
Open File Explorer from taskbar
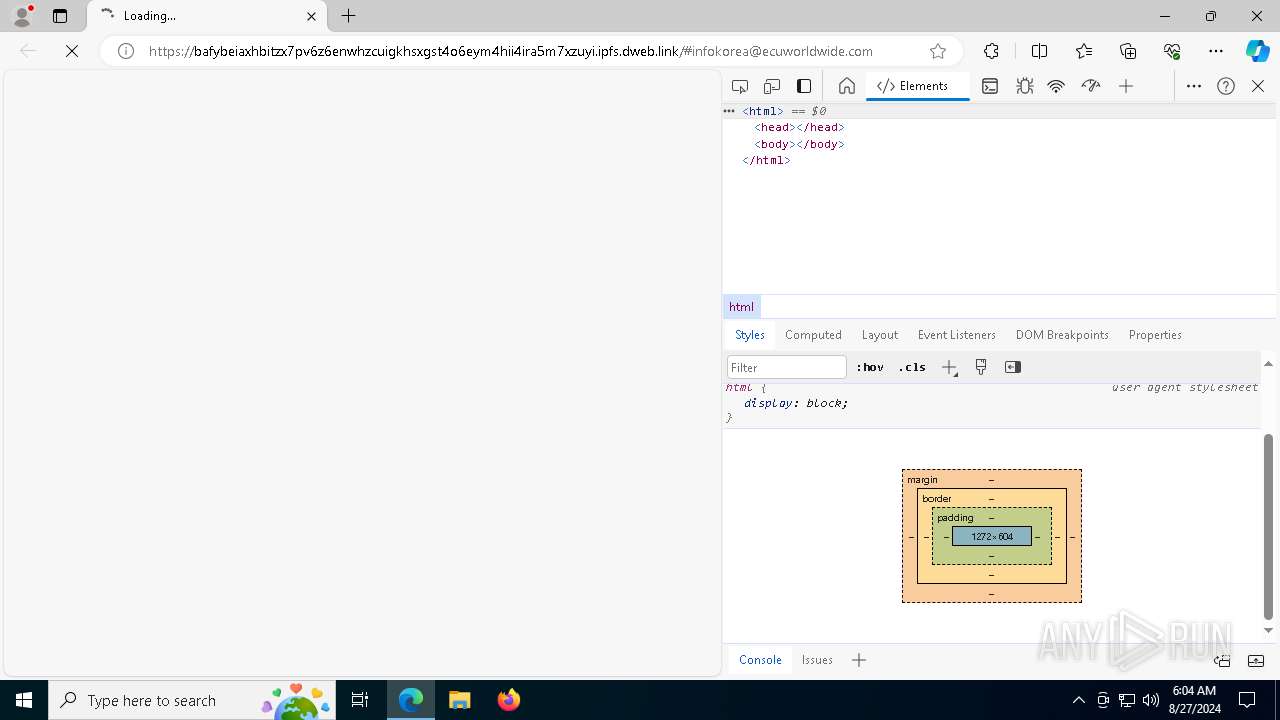click(x=459, y=700)
